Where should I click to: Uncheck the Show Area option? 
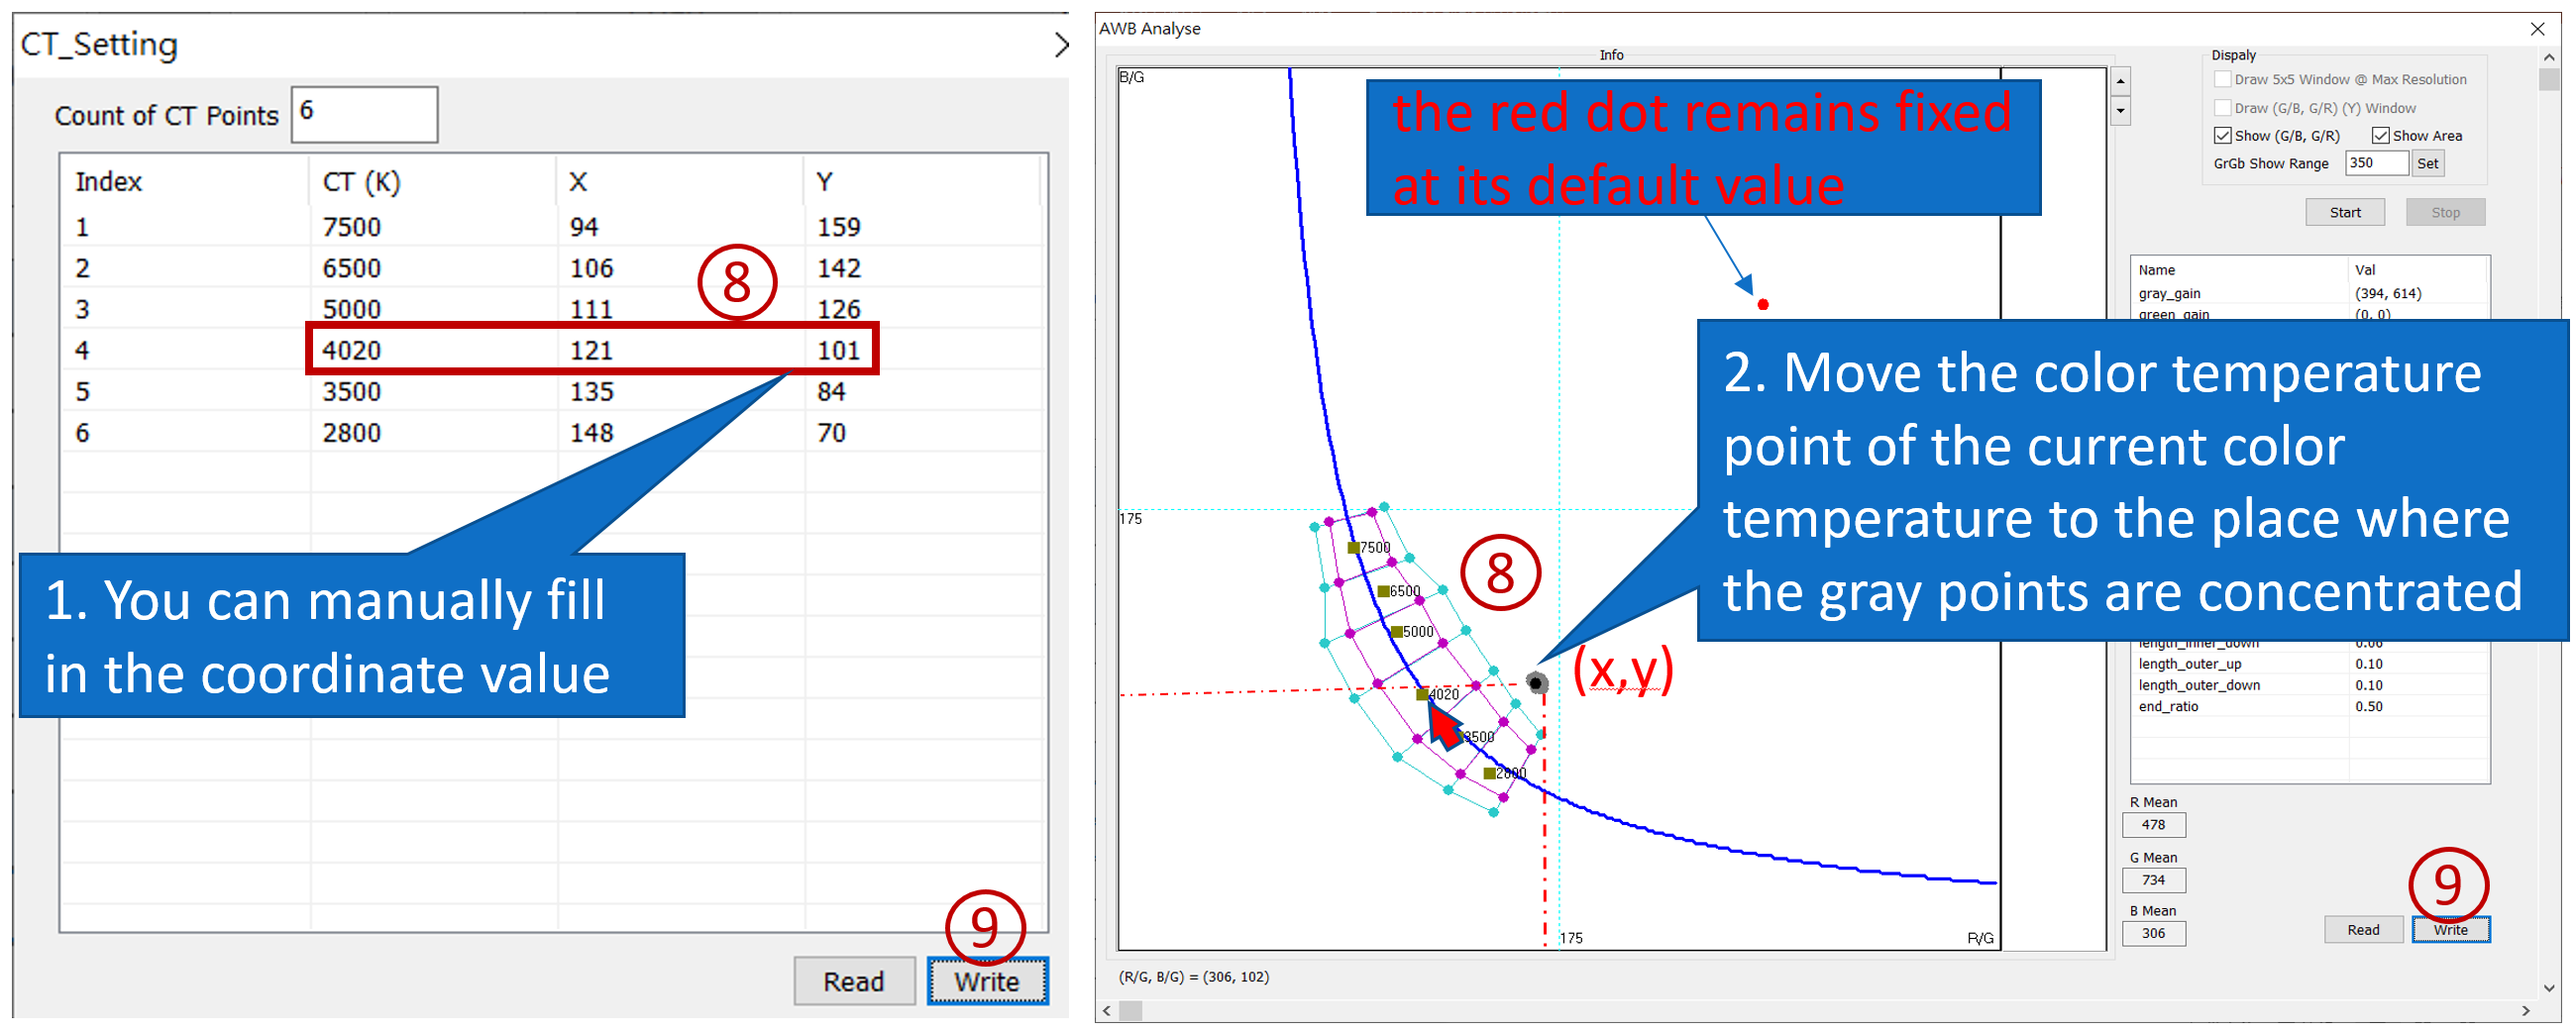pos(2380,136)
